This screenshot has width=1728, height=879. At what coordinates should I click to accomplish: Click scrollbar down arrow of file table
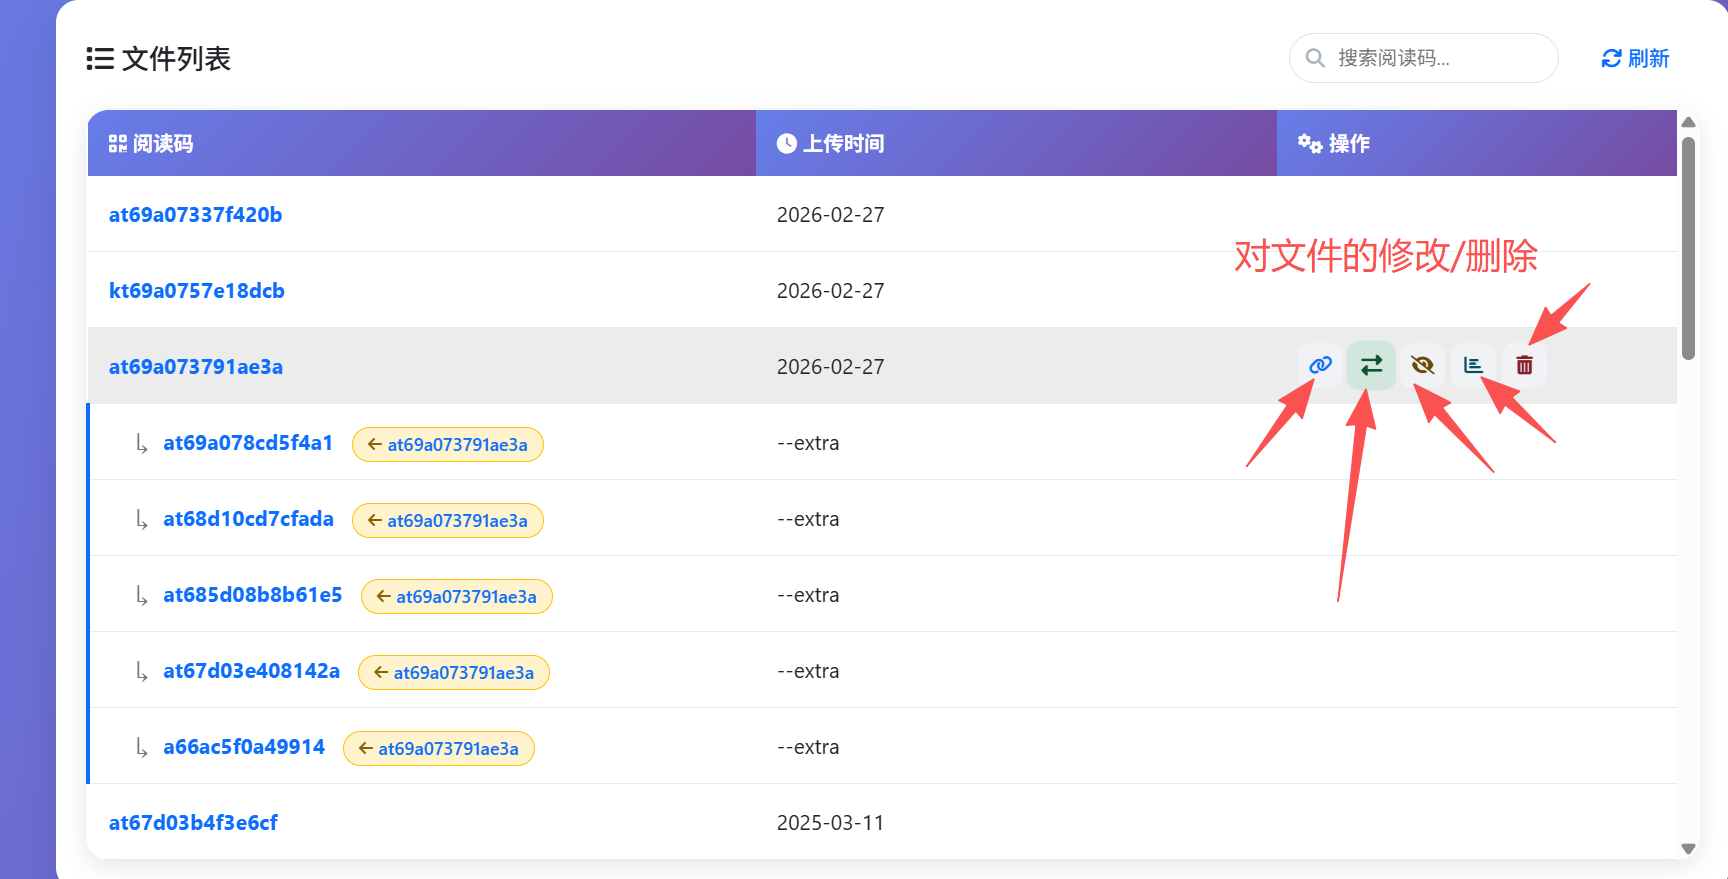pyautogui.click(x=1688, y=848)
